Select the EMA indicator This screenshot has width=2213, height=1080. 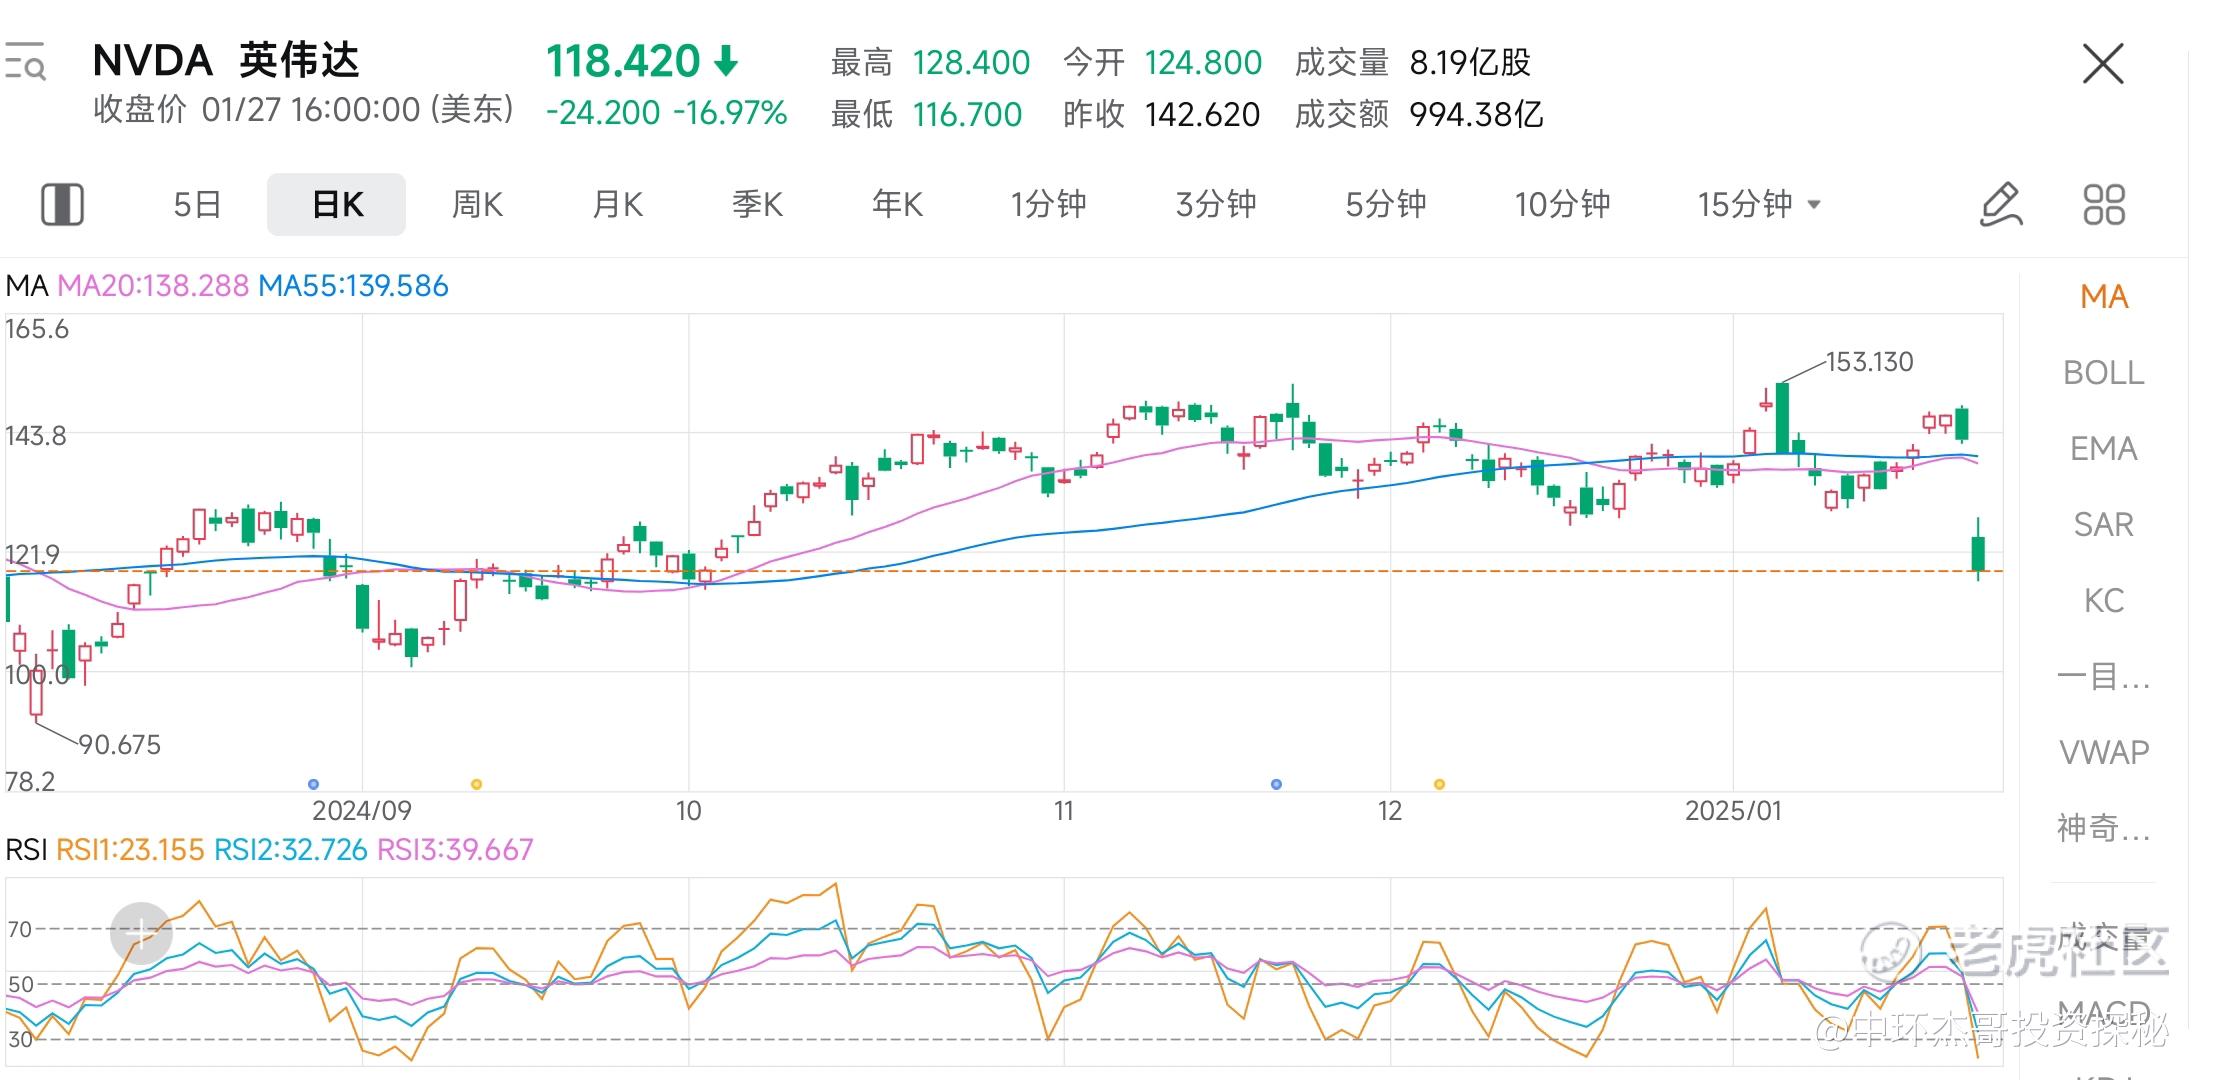[2104, 449]
